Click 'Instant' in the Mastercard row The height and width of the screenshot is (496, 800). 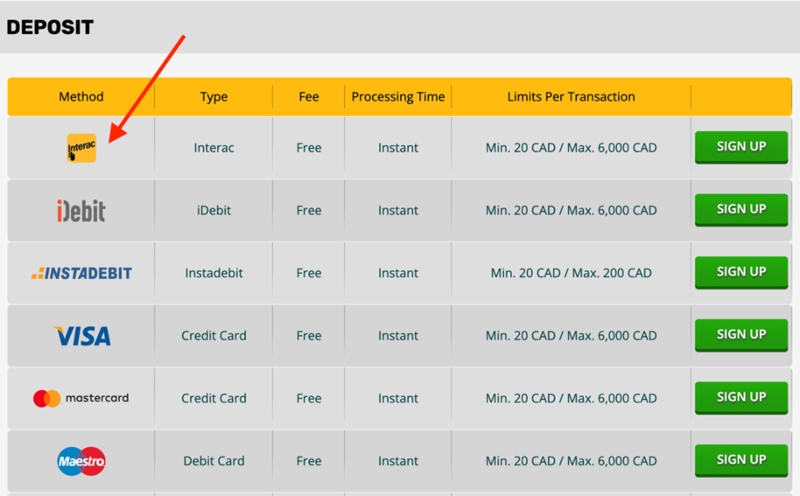[x=398, y=398]
